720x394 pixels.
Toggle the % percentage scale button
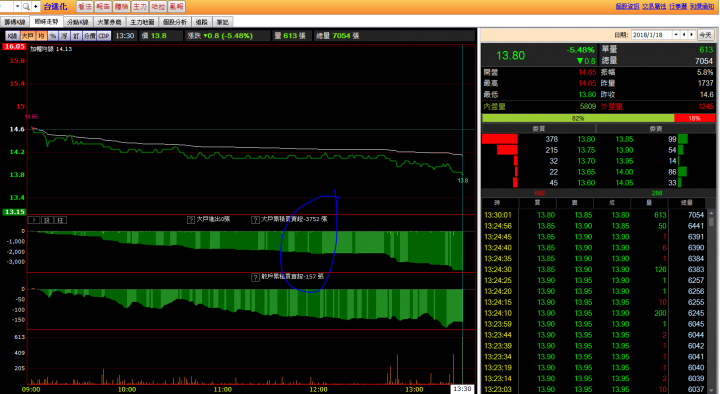[53, 36]
